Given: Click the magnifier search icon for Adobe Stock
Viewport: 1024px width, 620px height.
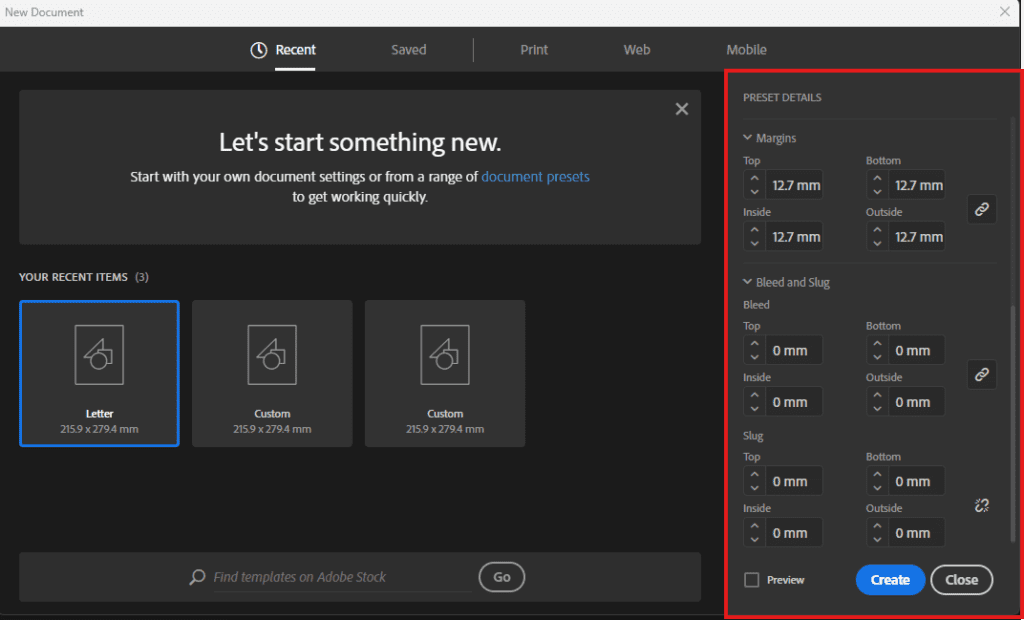Looking at the screenshot, I should [198, 577].
